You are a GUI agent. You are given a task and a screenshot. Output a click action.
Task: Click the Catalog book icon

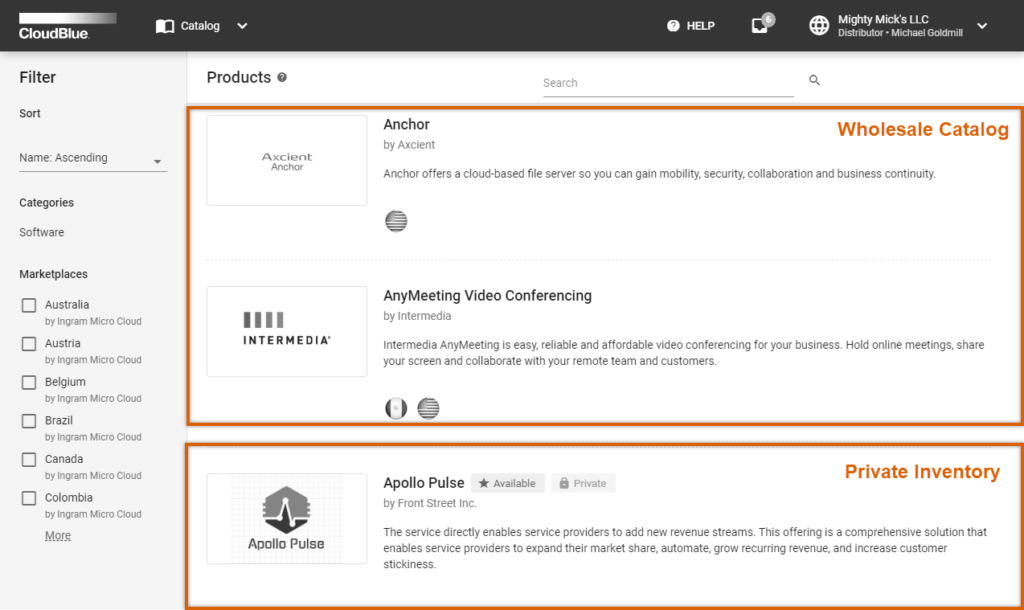coord(165,26)
